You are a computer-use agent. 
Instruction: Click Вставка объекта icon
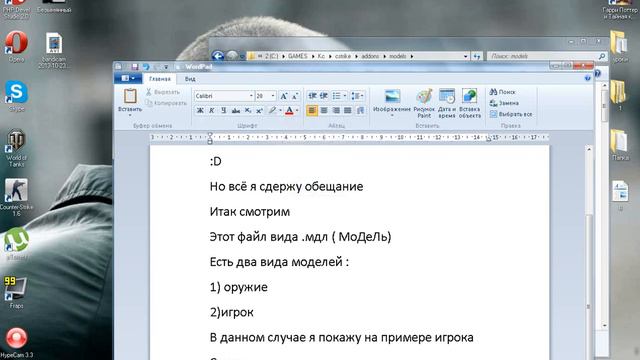pyautogui.click(x=469, y=103)
